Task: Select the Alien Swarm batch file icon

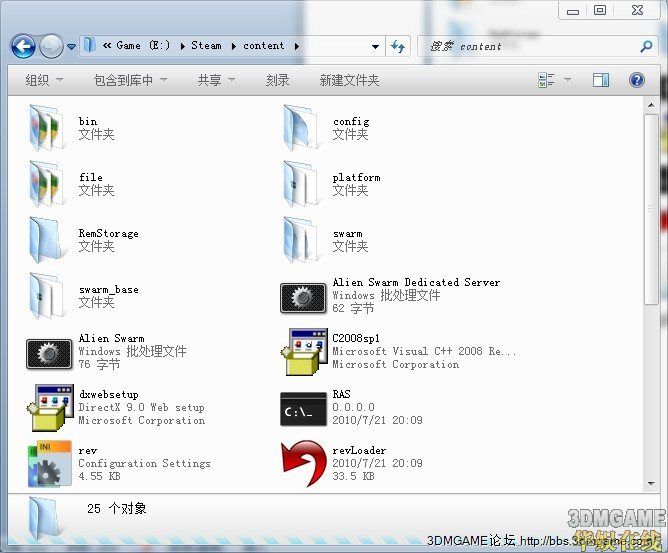Action: (x=49, y=353)
